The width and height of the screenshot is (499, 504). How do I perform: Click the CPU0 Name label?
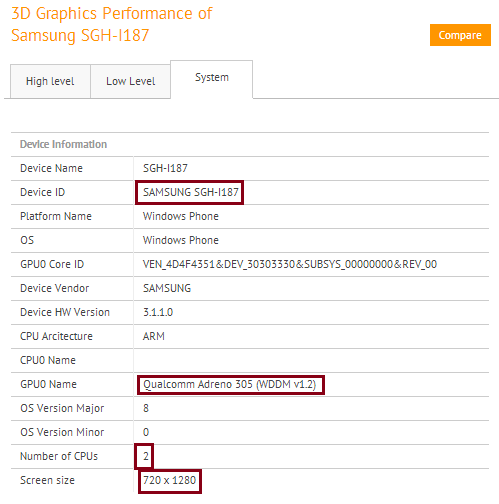click(x=48, y=360)
